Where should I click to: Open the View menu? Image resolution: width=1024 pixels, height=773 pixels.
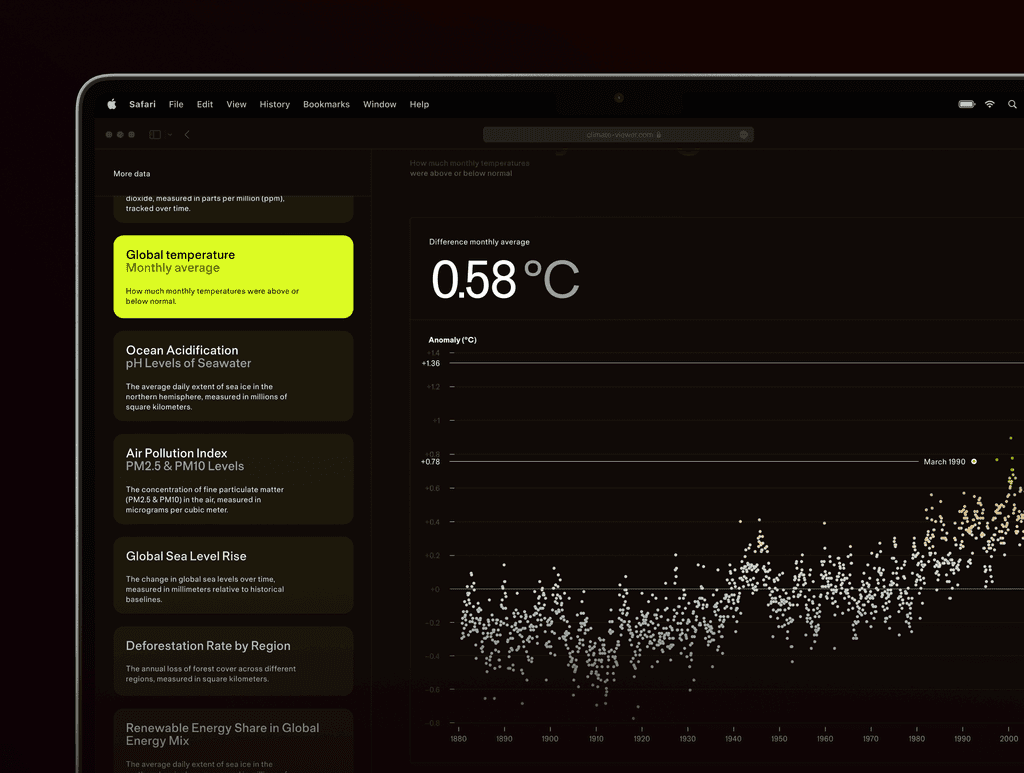(236, 104)
